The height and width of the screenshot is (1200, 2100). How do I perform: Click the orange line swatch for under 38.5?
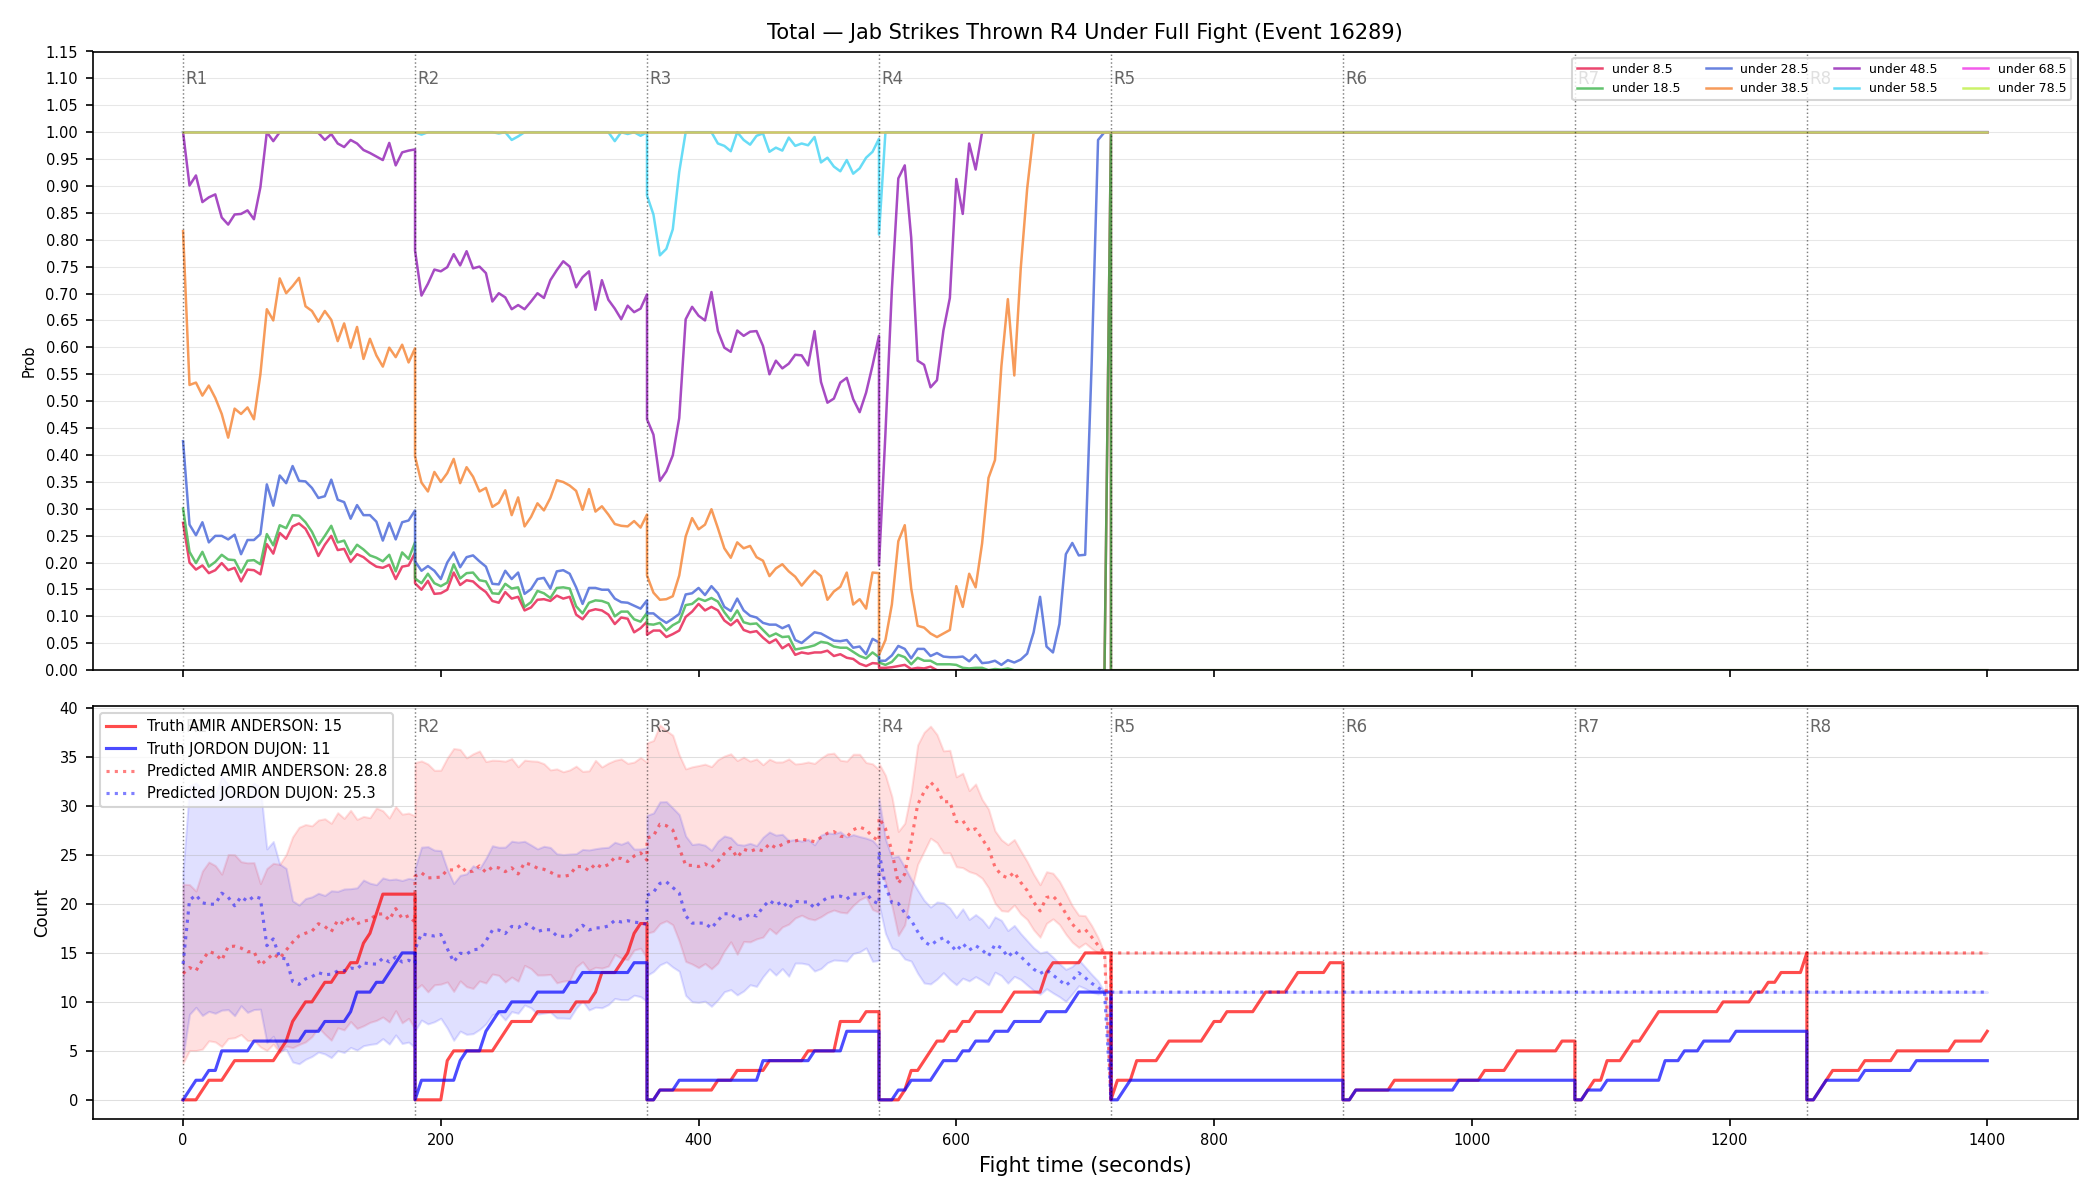1718,88
